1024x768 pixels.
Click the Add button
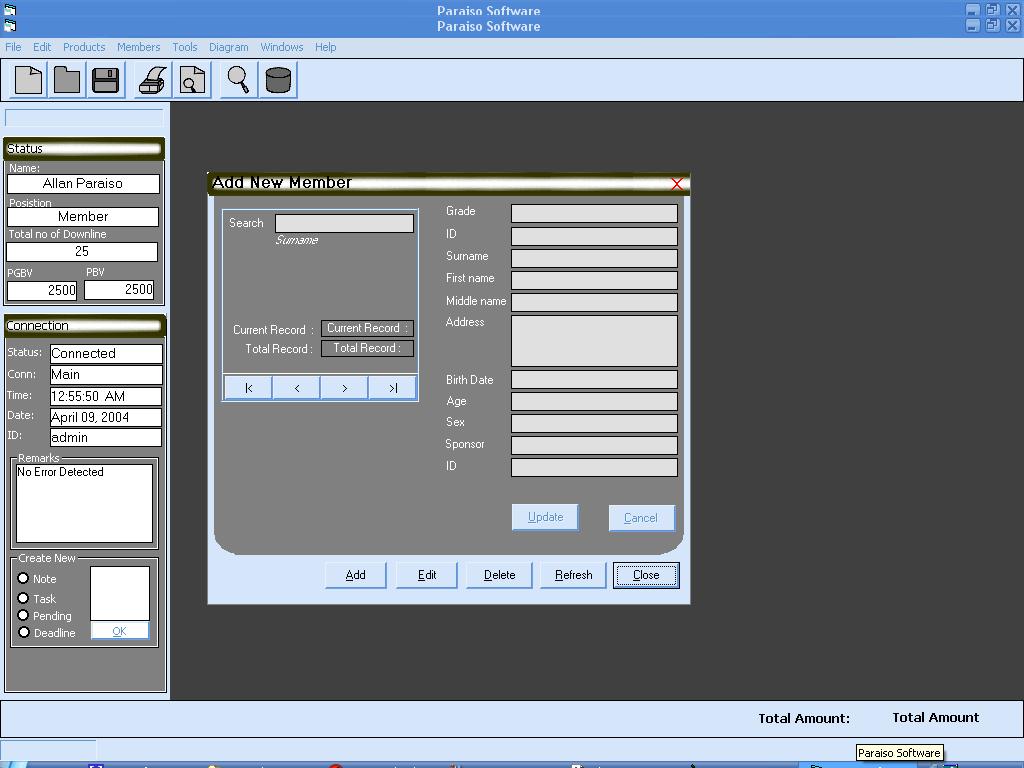click(355, 575)
